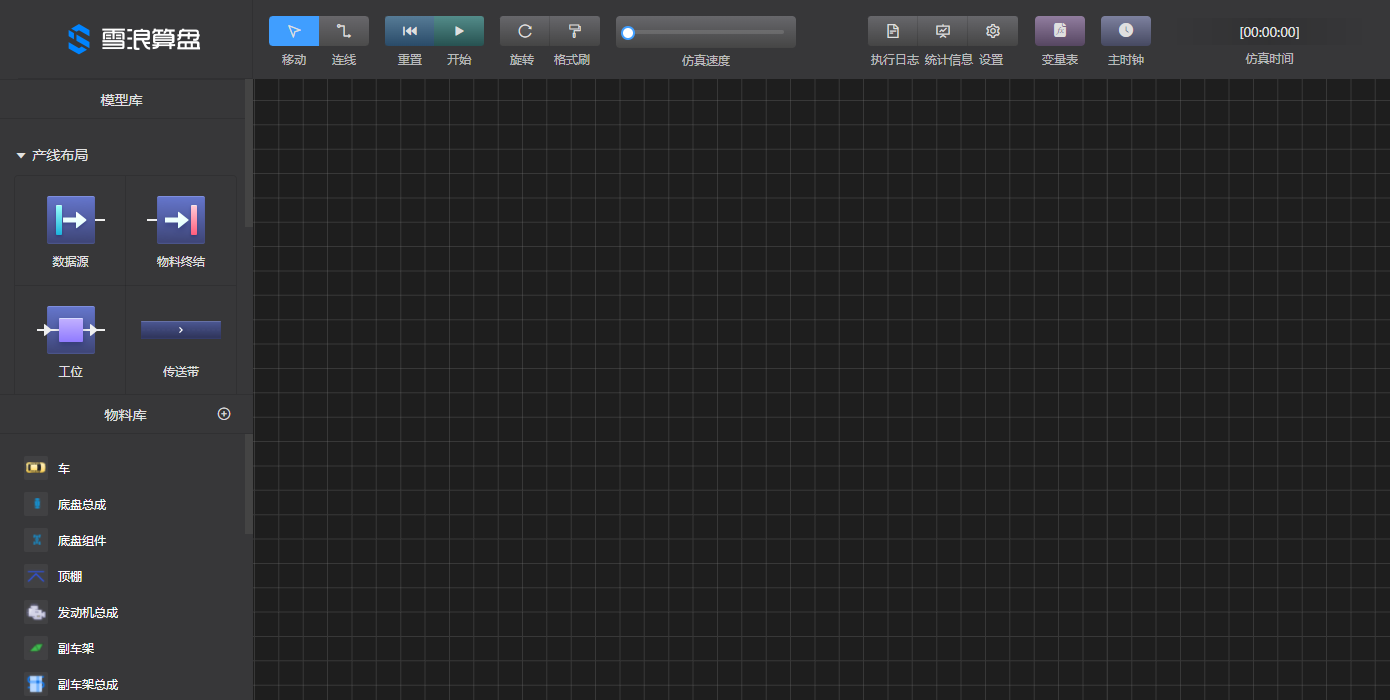Viewport: 1390px width, 700px height.
Task: Open the 执行日志 (execution log)
Action: tap(893, 31)
